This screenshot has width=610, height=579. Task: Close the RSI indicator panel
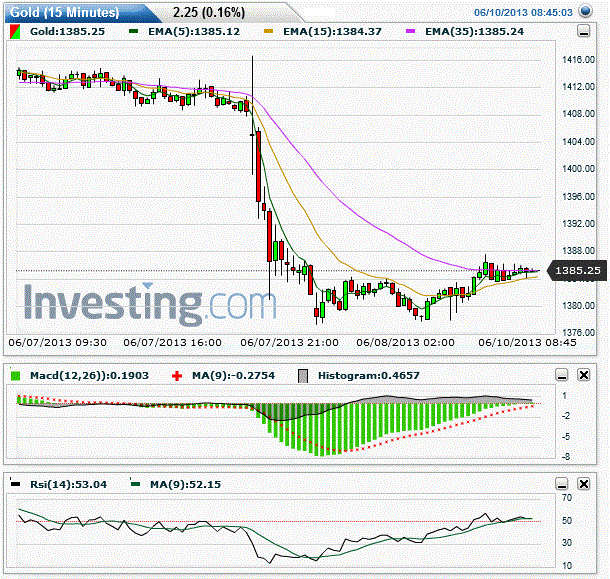pyautogui.click(x=584, y=484)
